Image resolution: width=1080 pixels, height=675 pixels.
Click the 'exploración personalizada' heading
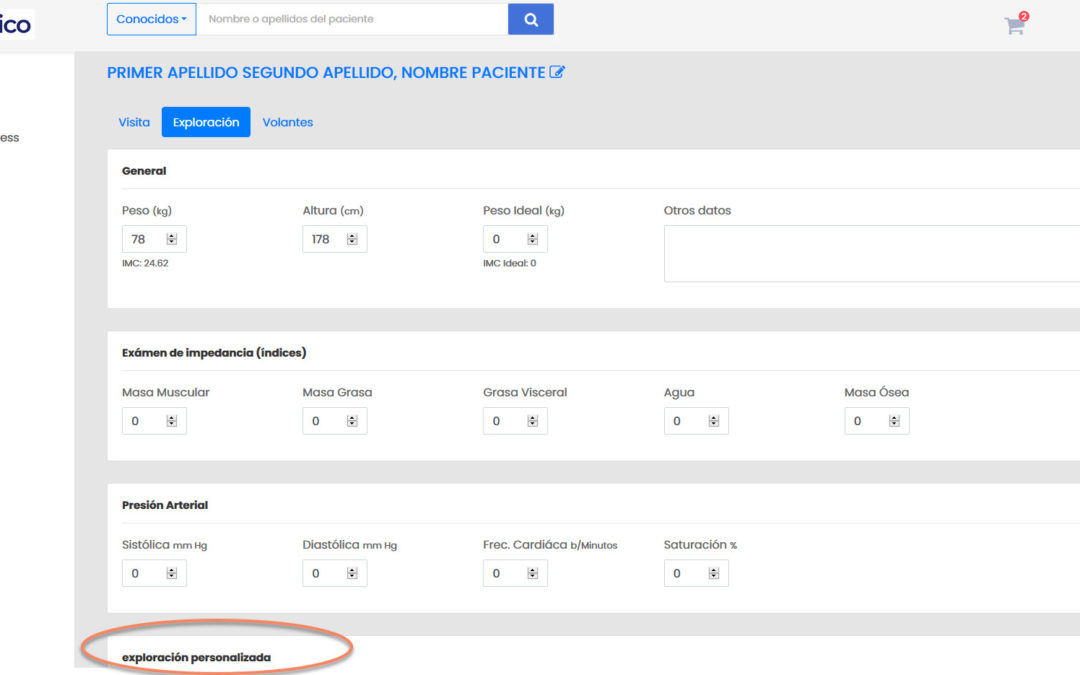[196, 657]
